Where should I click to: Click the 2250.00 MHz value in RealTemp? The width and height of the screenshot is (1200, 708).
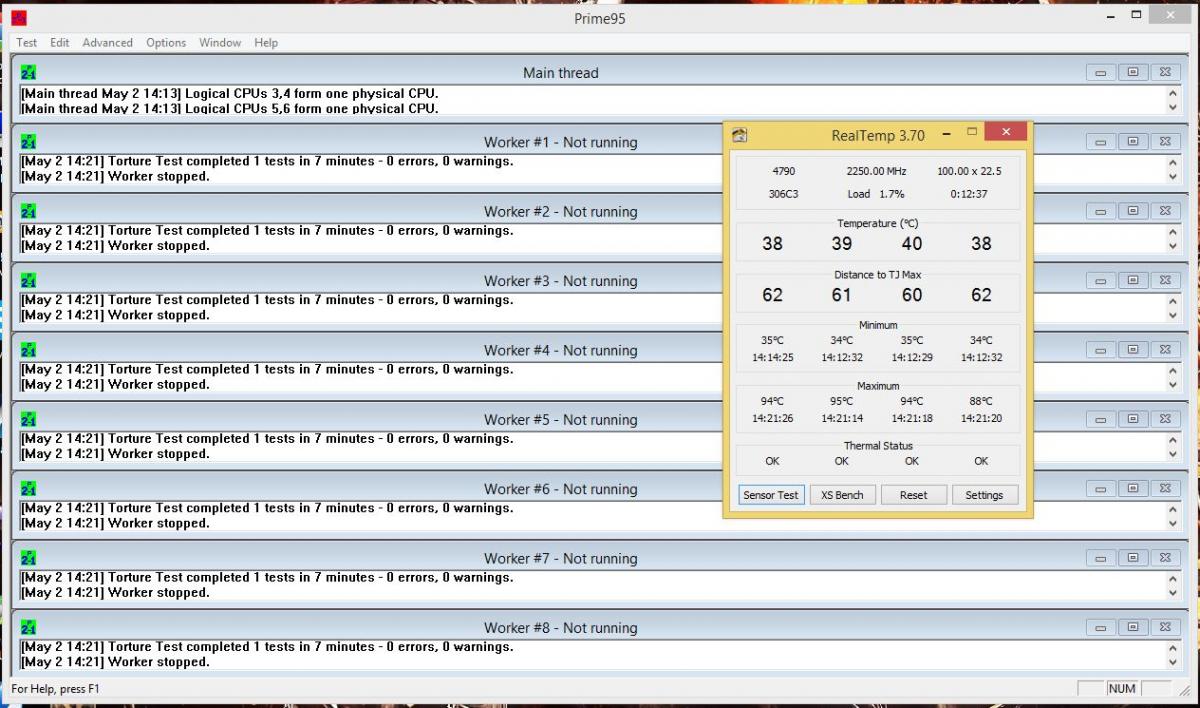[876, 171]
